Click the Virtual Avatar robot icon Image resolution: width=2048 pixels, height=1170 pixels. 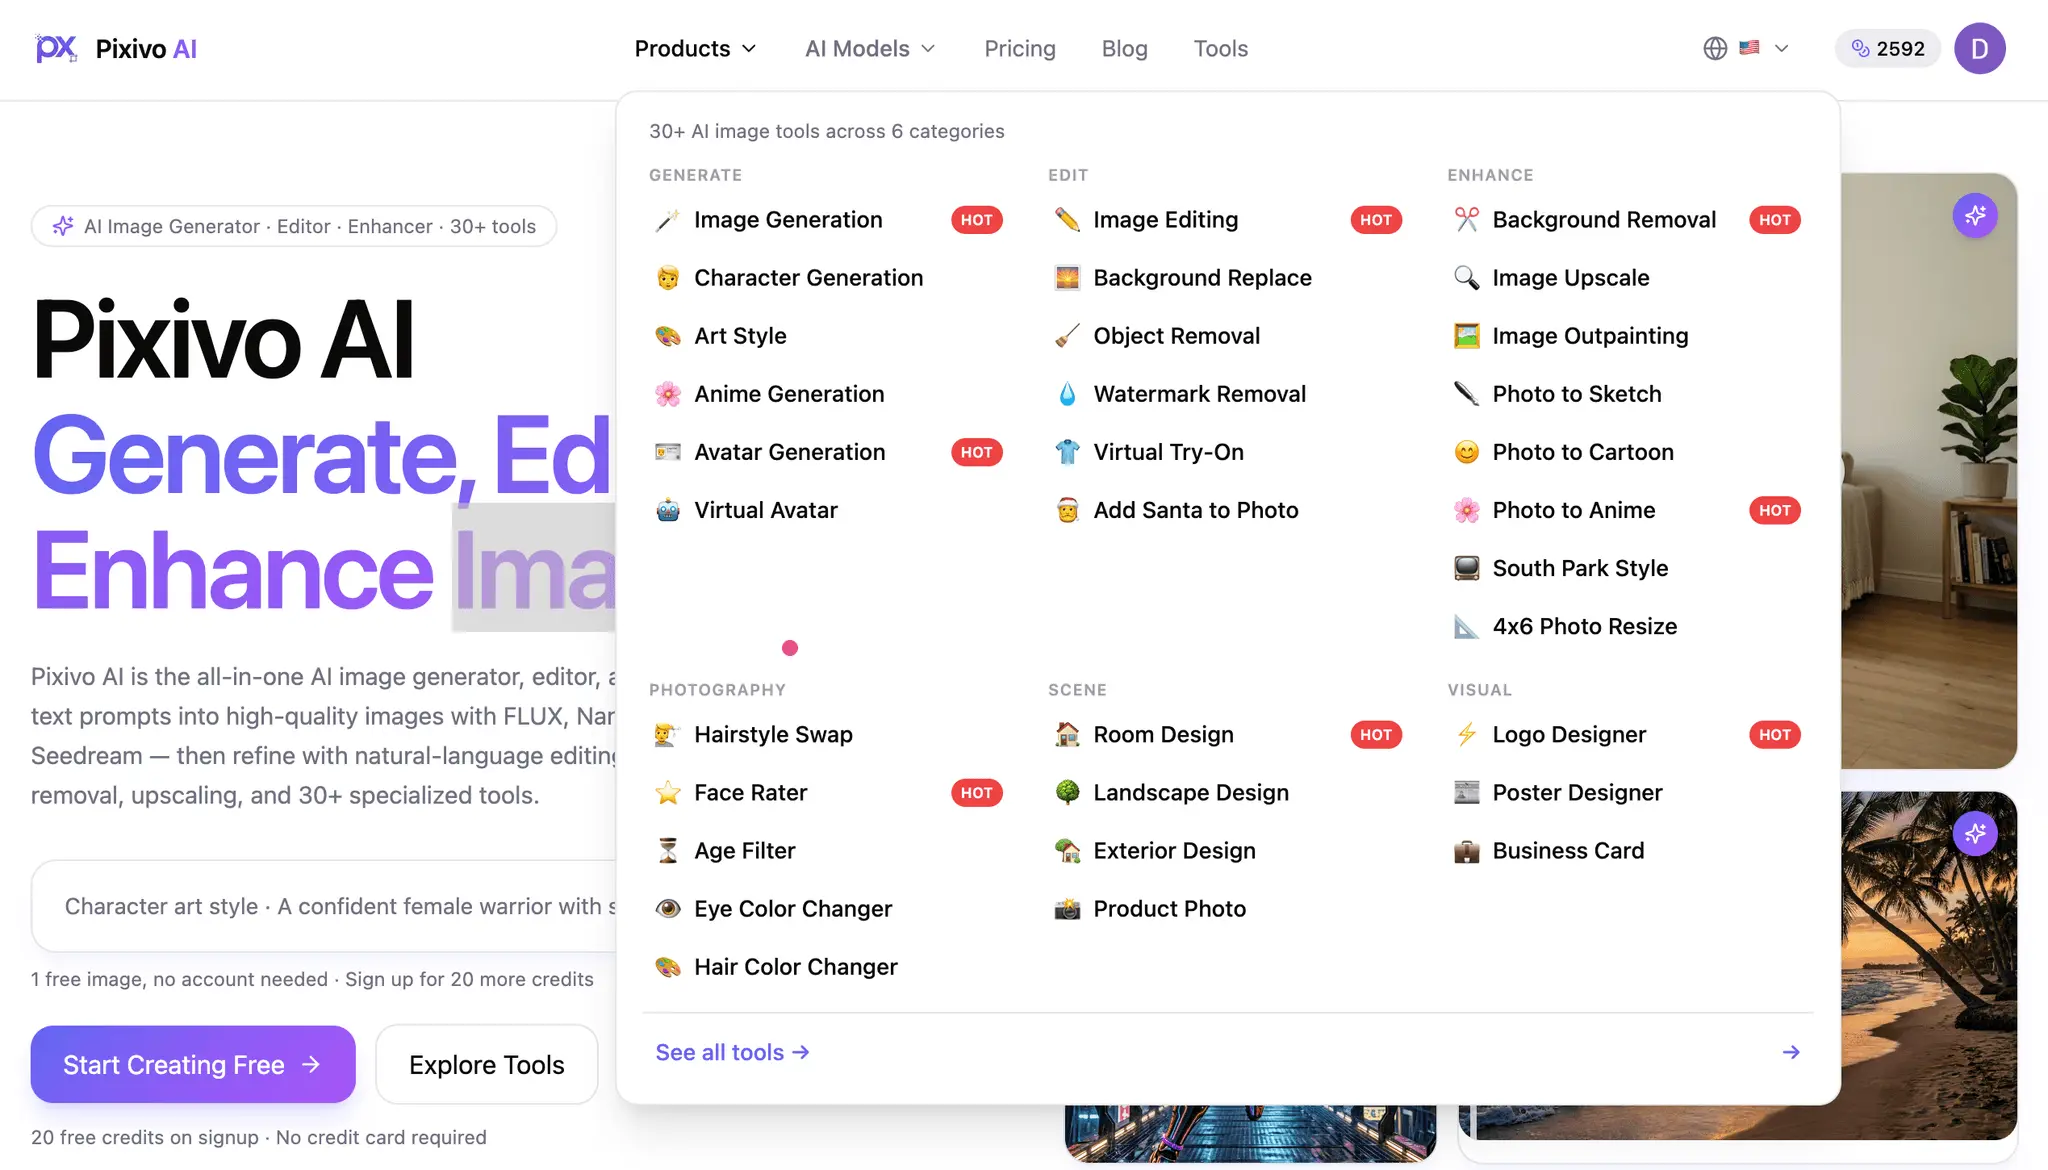point(667,510)
